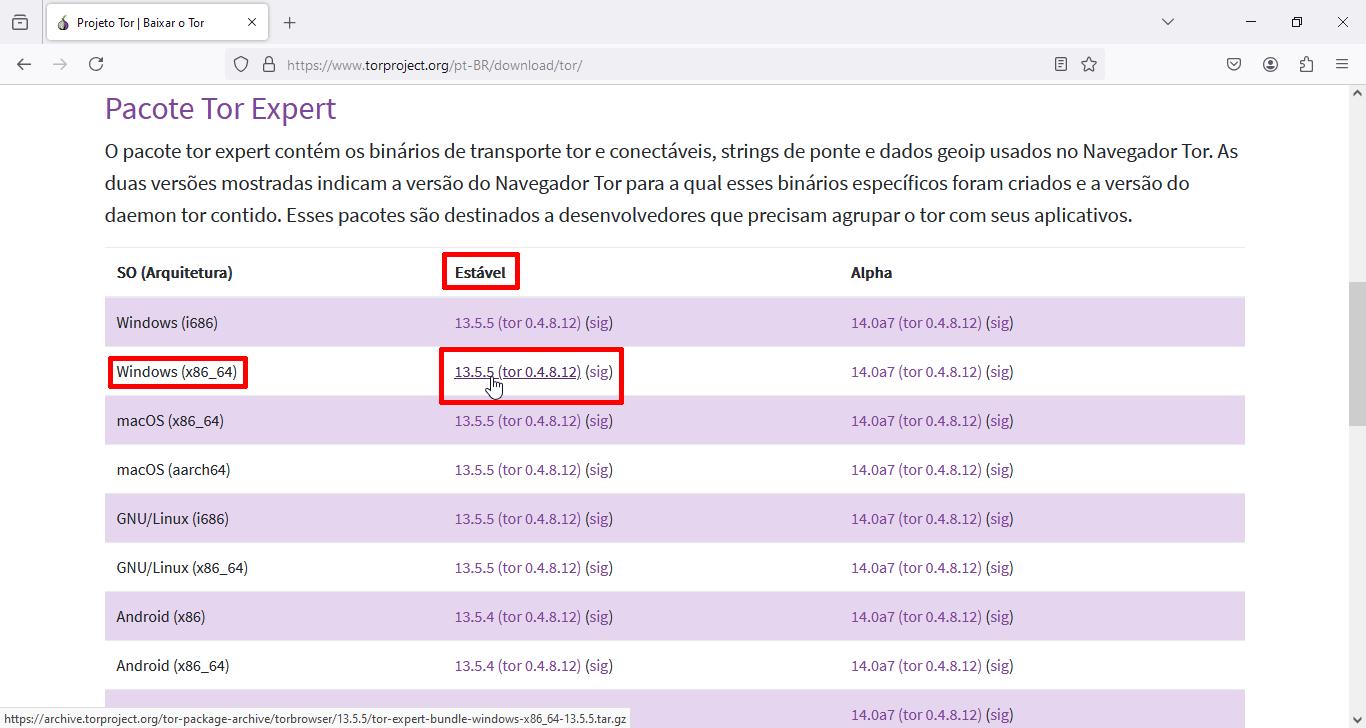
Task: Download stable 13.5.5 for macOS (x86_64)
Action: click(518, 421)
